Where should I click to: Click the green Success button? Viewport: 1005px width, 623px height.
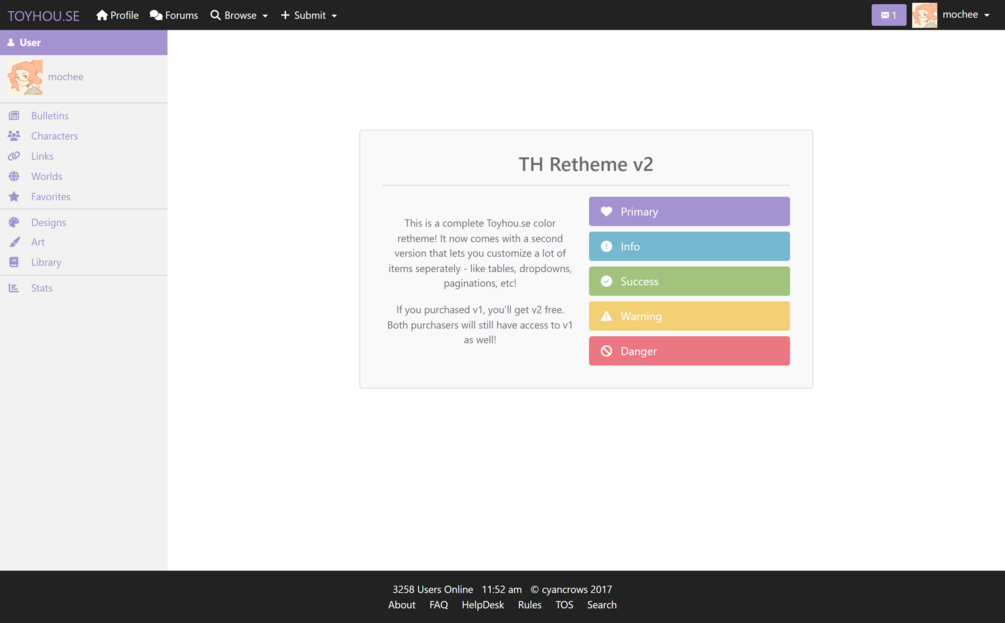(689, 281)
